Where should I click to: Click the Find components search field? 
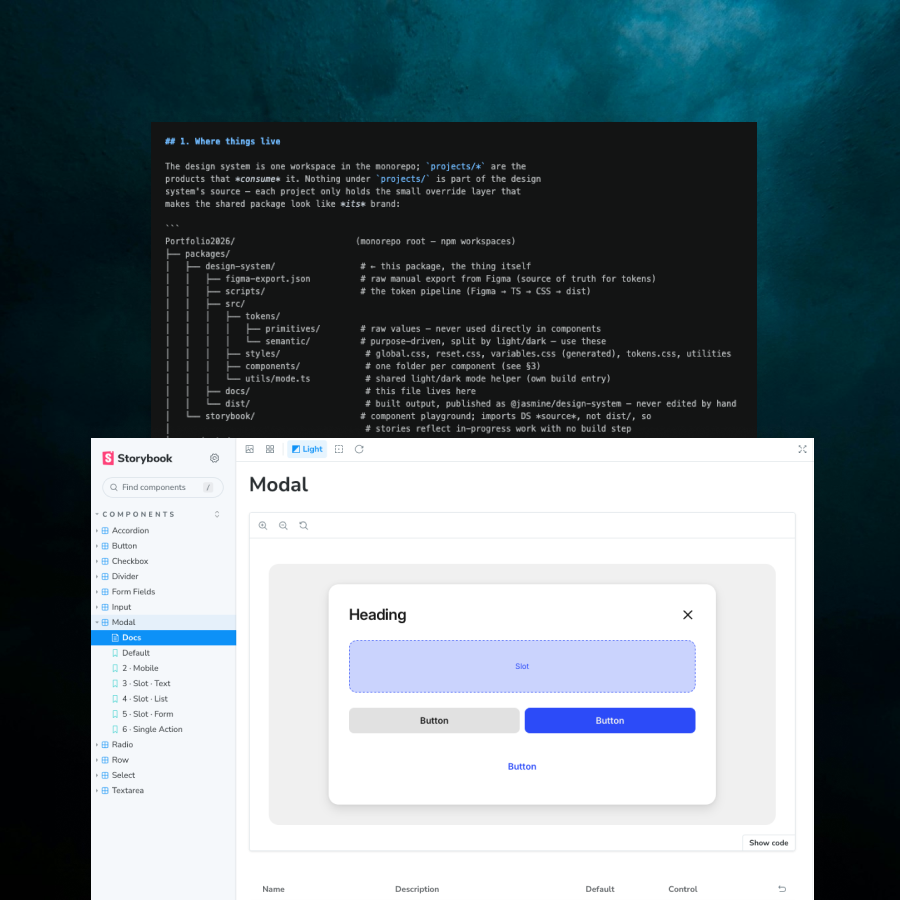click(x=162, y=487)
